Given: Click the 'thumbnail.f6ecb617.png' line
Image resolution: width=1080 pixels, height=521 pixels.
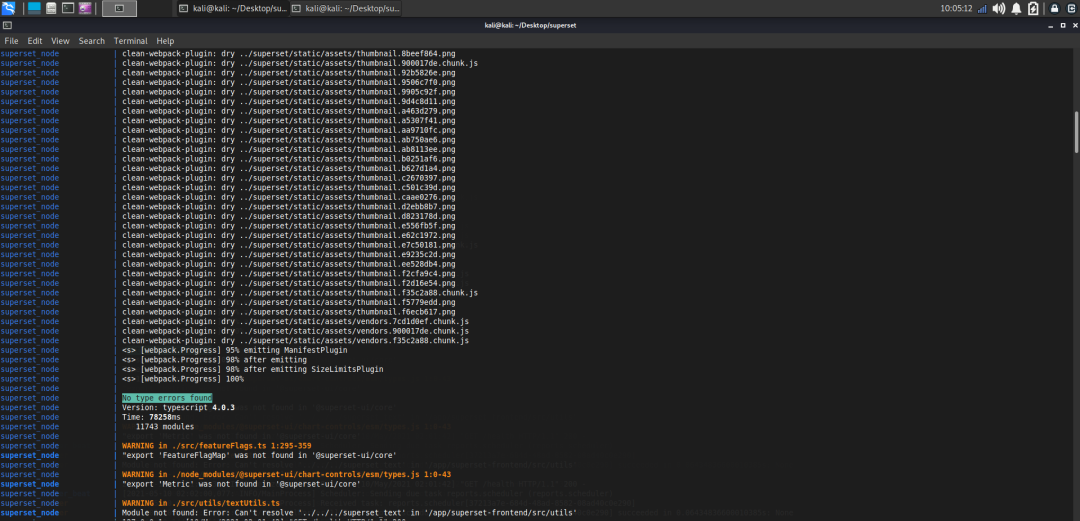Looking at the screenshot, I should (289, 311).
